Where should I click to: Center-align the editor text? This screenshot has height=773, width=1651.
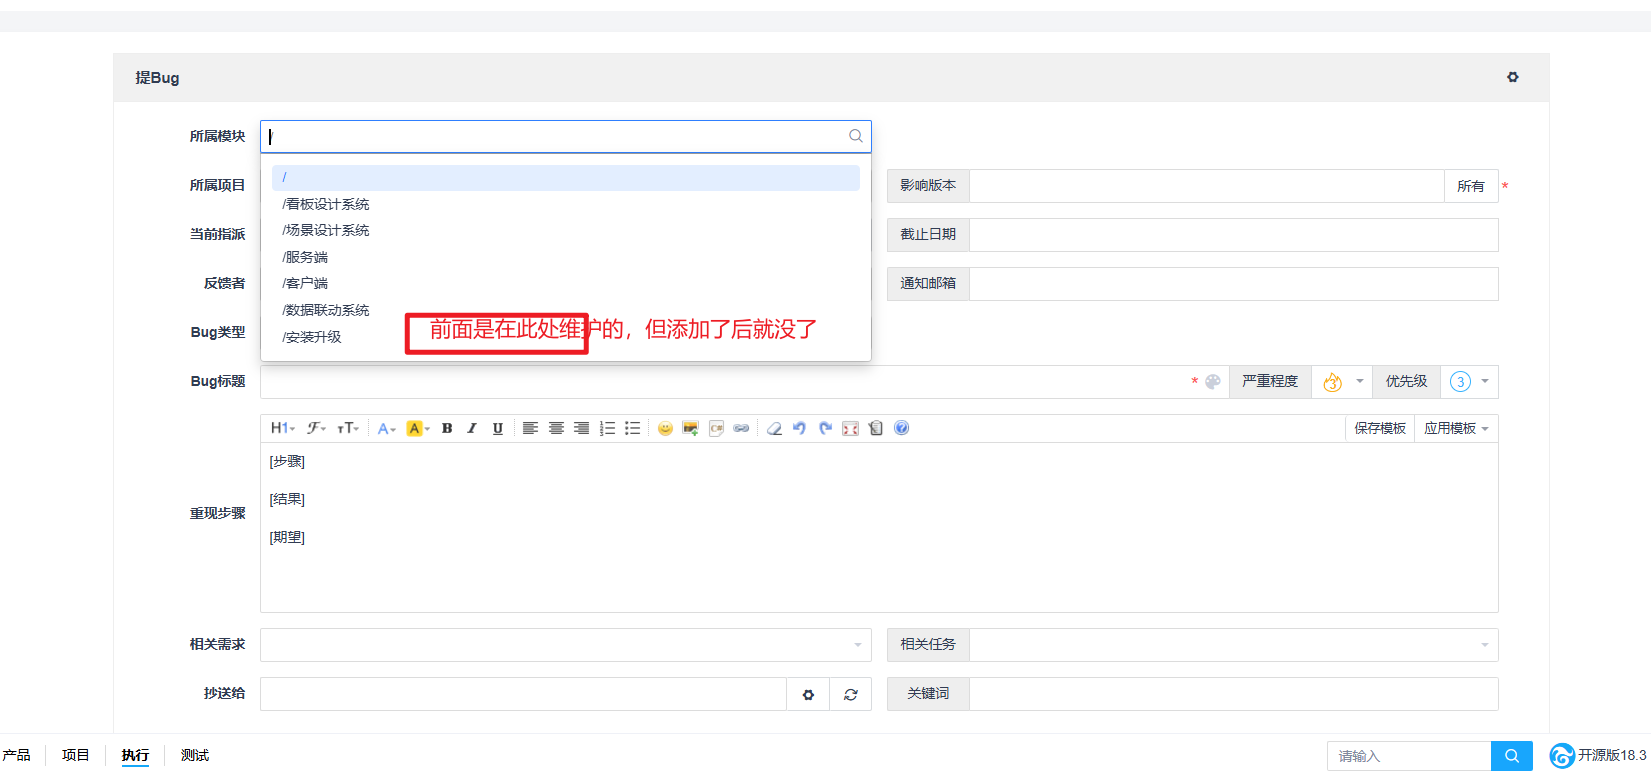tap(556, 428)
